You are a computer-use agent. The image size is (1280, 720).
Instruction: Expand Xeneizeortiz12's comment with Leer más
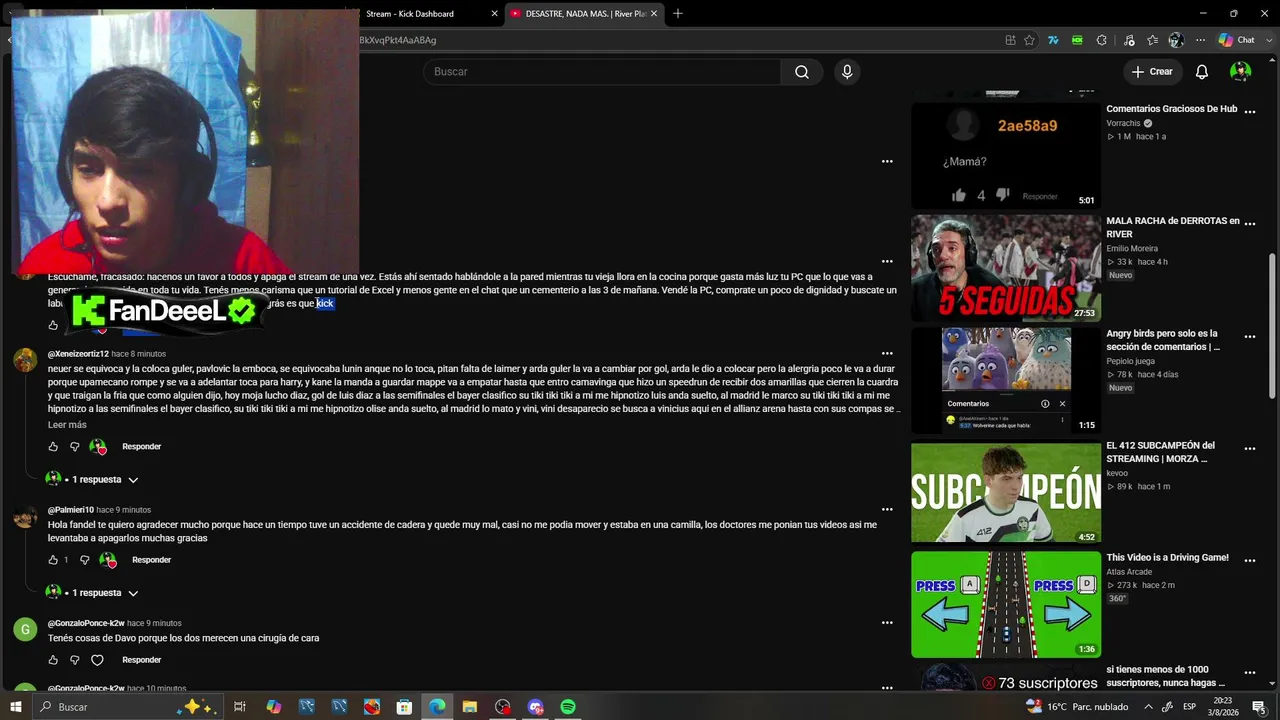[x=67, y=425]
